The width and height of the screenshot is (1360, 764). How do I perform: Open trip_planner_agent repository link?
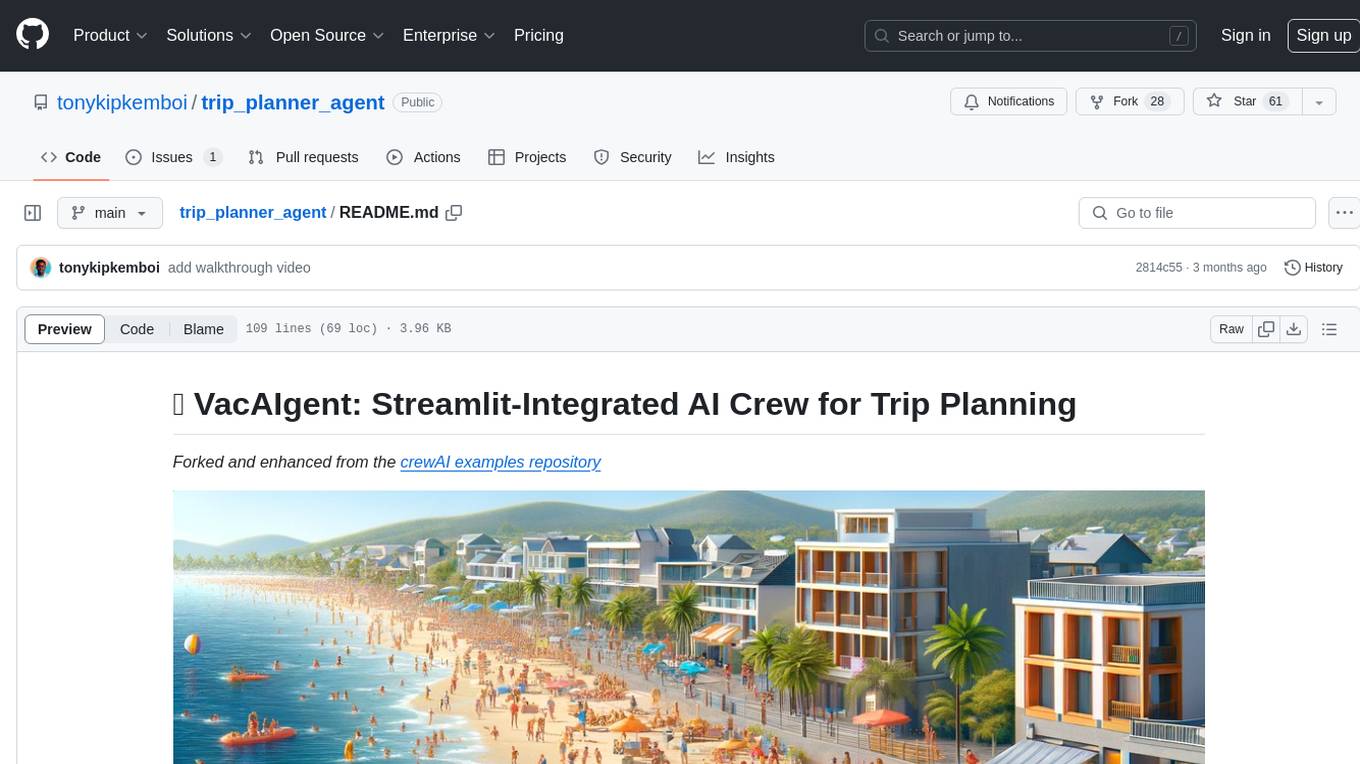[293, 102]
